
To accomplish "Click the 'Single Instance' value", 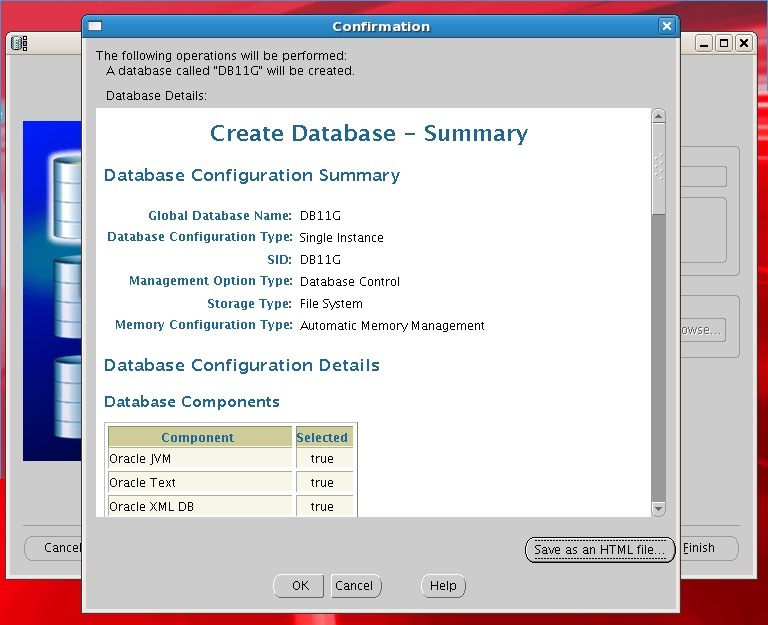I will (341, 238).
